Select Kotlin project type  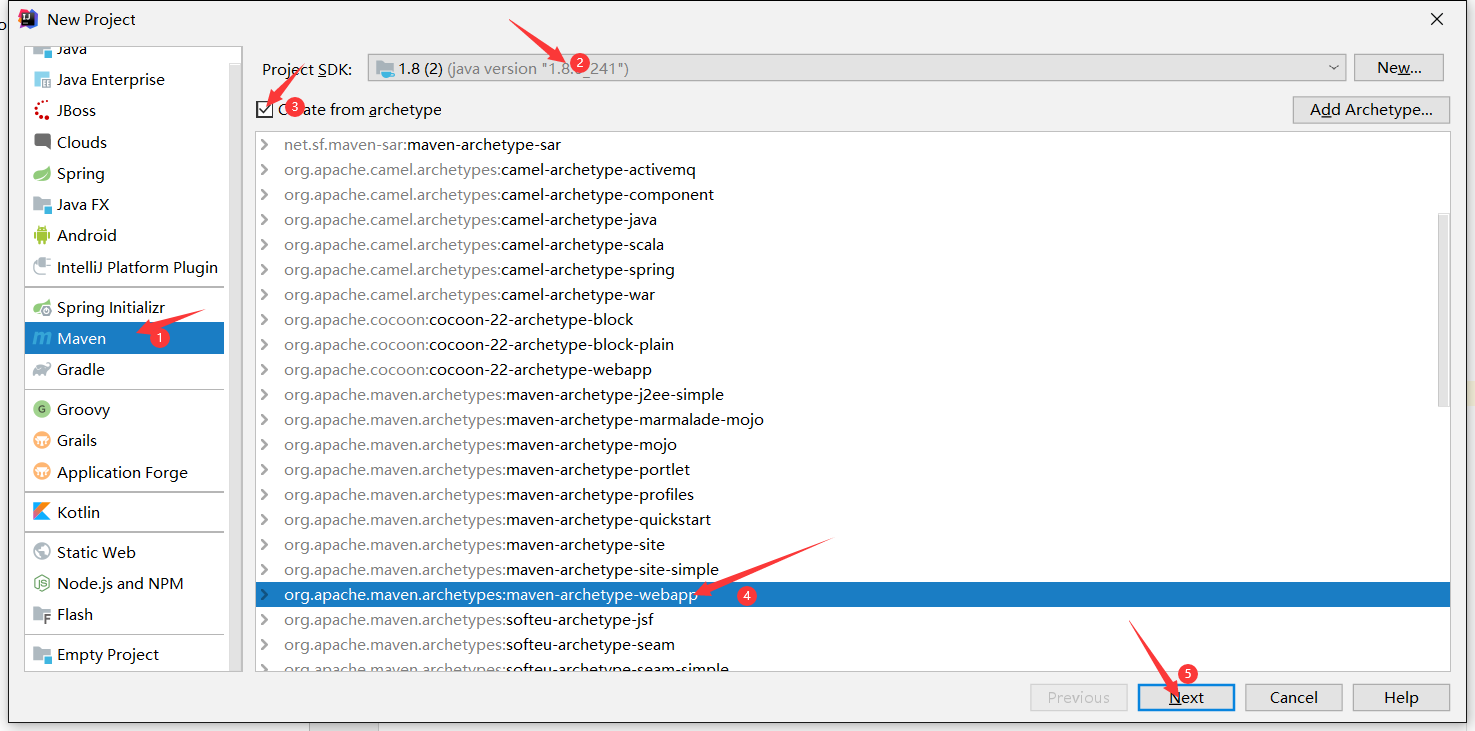click(125, 512)
